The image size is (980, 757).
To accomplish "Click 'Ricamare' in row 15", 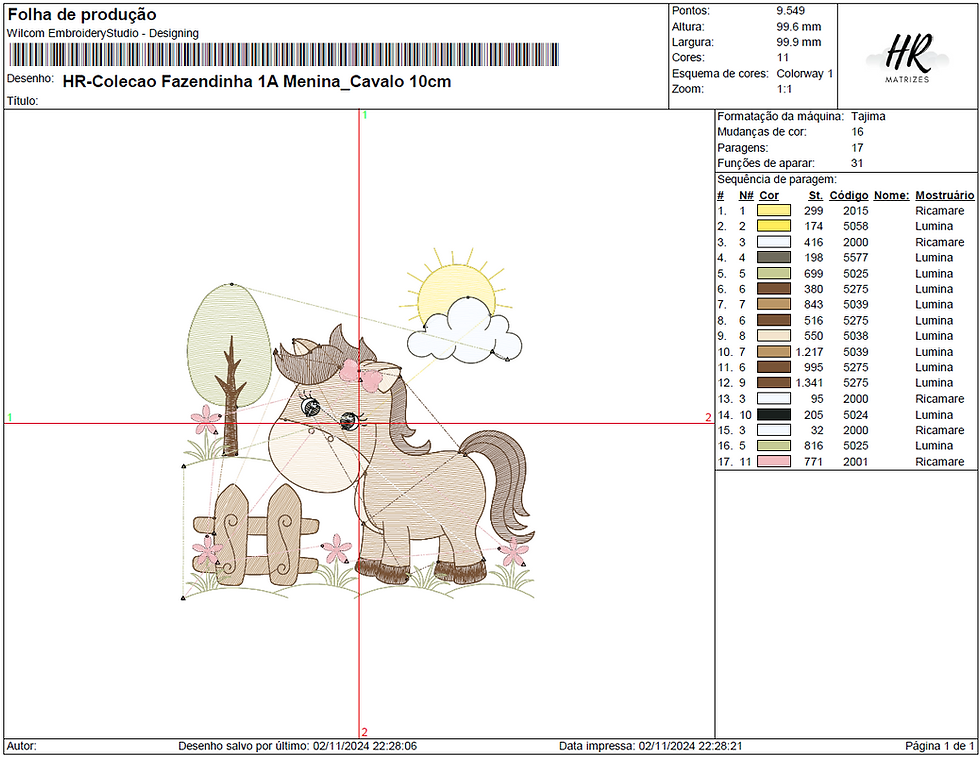I will (x=939, y=430).
